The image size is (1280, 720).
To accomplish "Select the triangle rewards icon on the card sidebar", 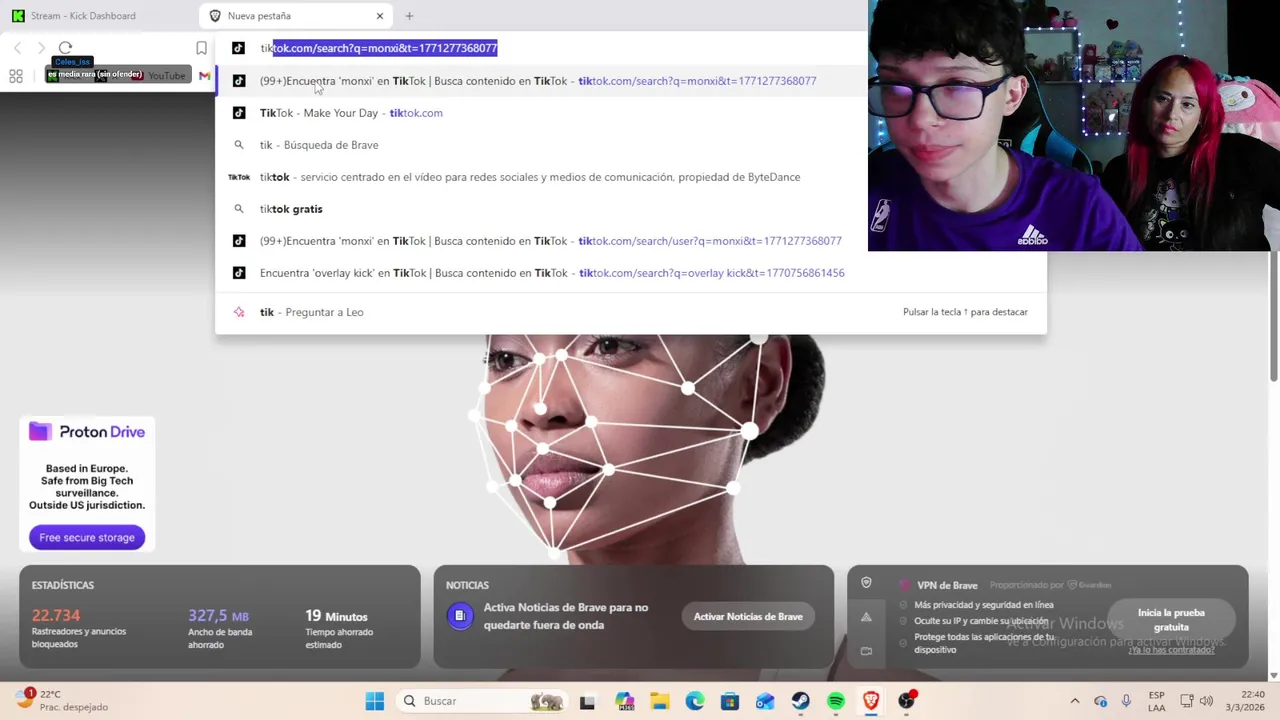I will point(866,617).
